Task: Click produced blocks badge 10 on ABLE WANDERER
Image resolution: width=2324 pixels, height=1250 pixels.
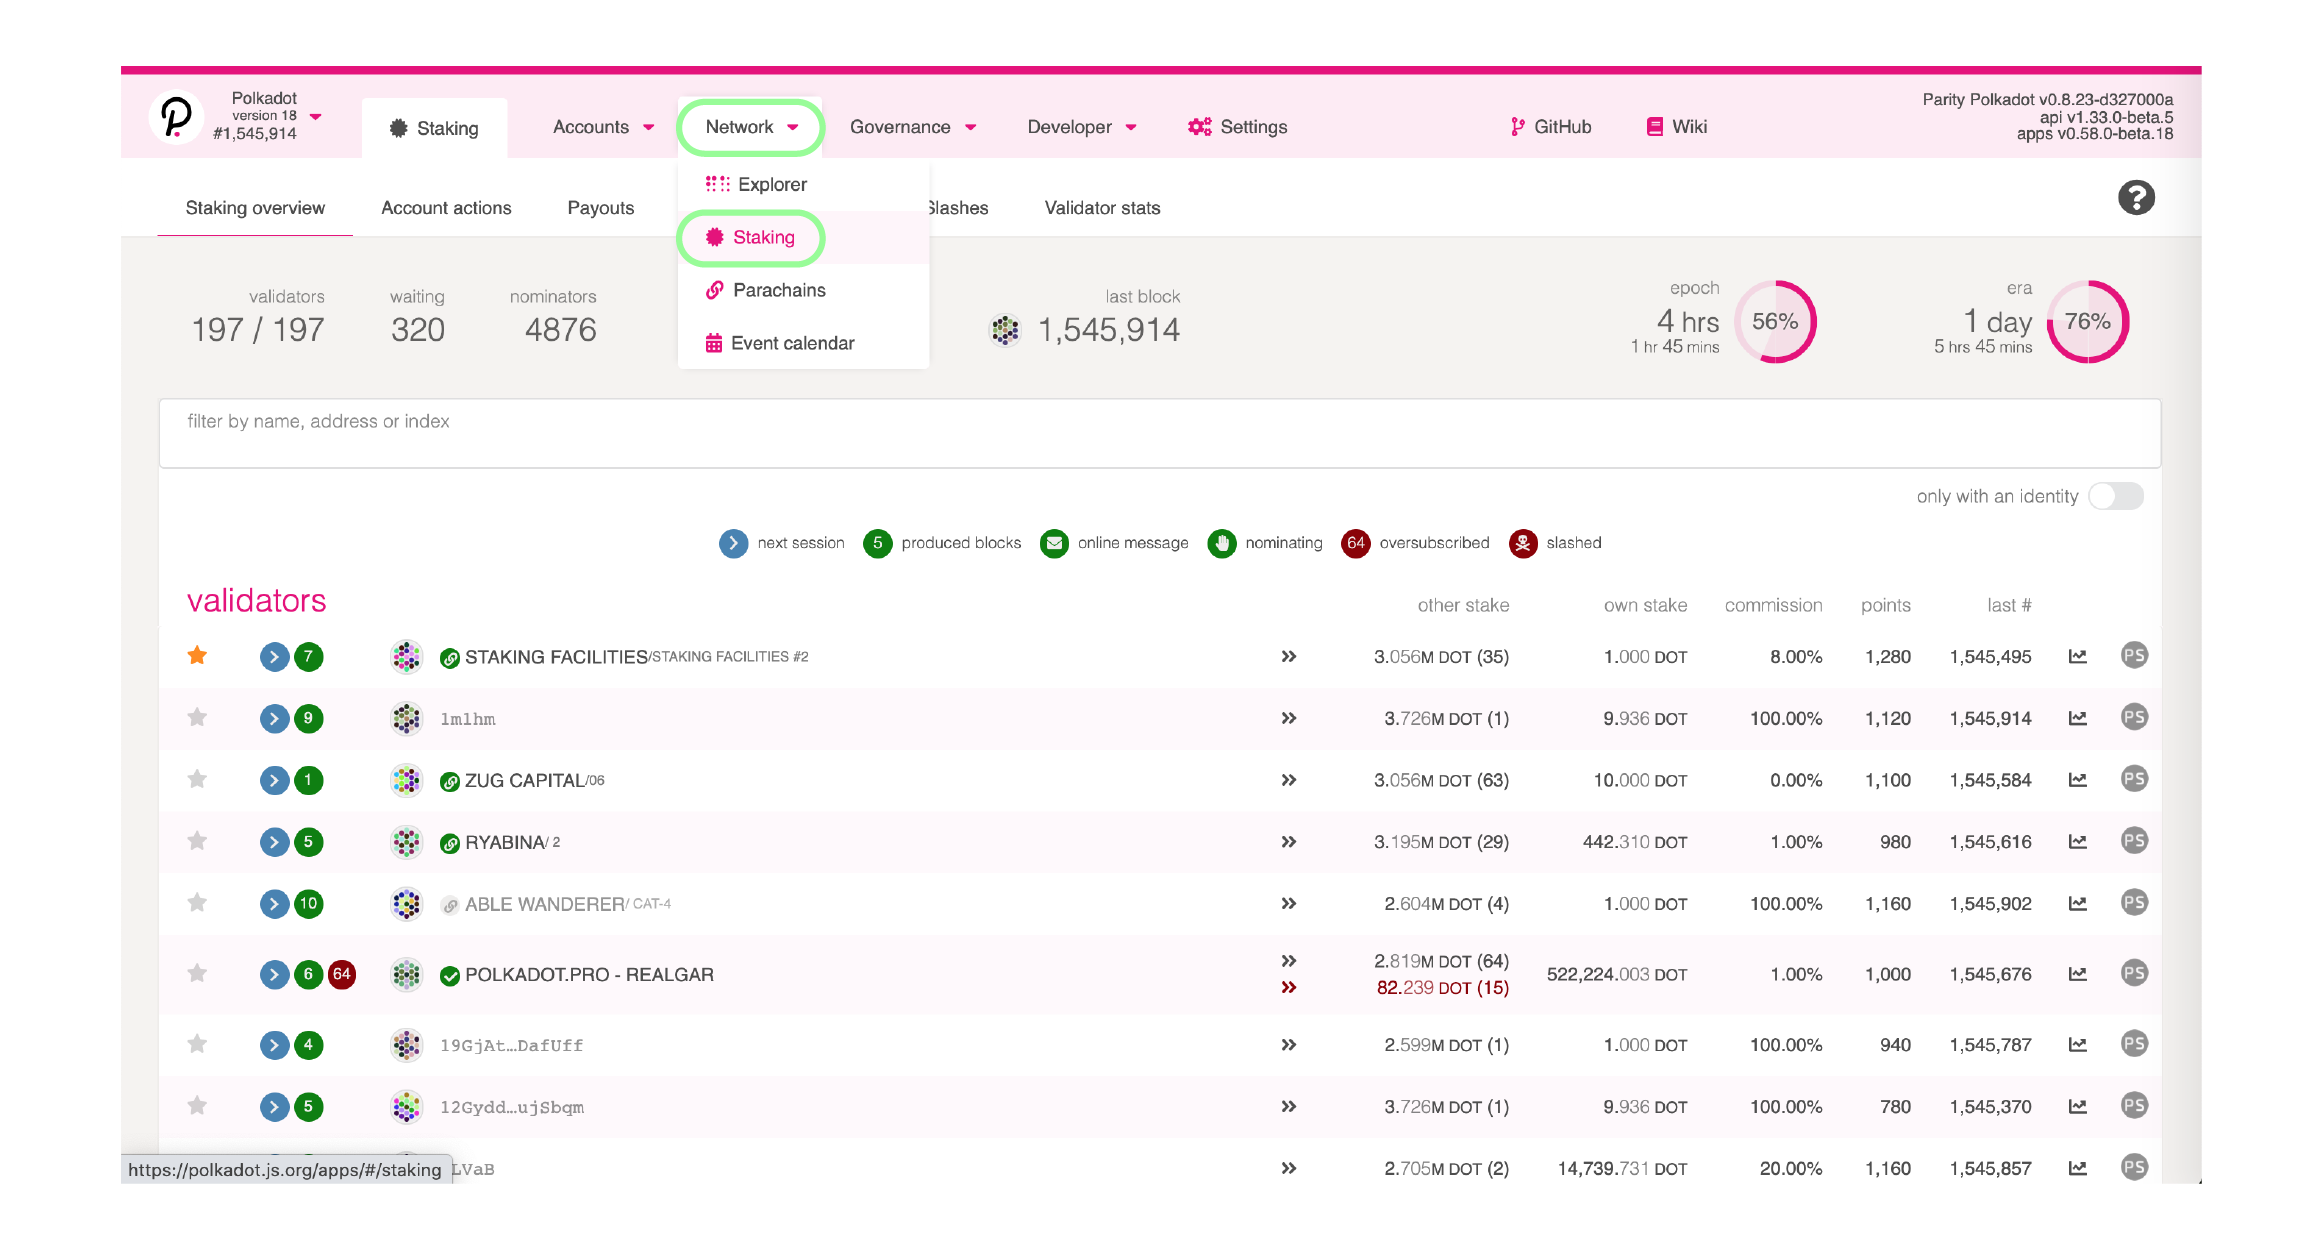Action: tap(308, 904)
